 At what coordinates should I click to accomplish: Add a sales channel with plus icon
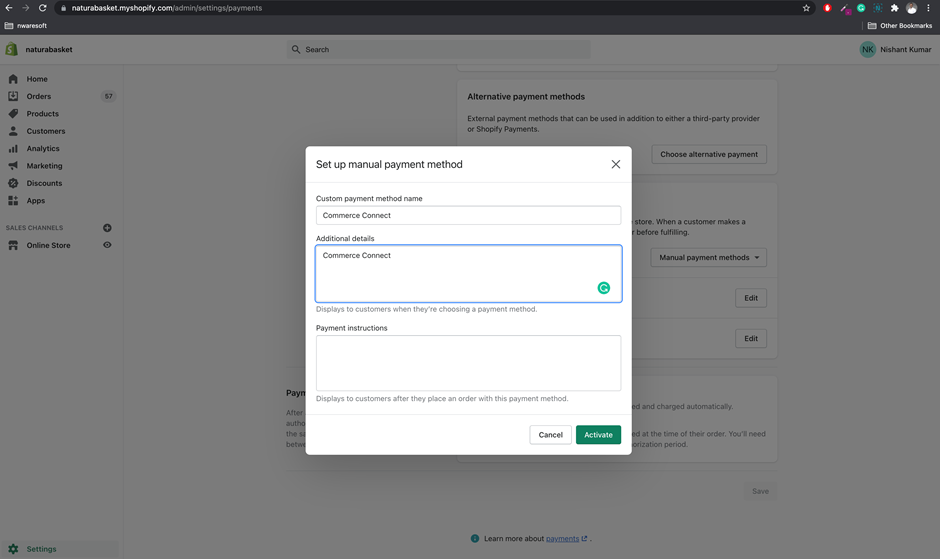click(107, 228)
